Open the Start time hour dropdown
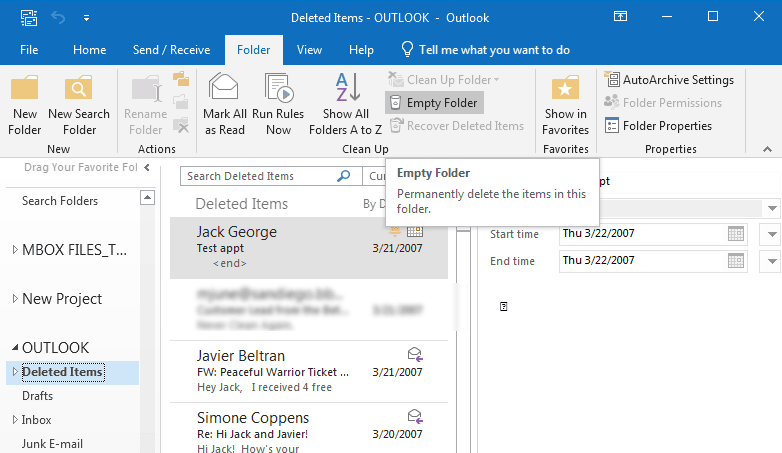Image resolution: width=782 pixels, height=453 pixels. tap(771, 234)
